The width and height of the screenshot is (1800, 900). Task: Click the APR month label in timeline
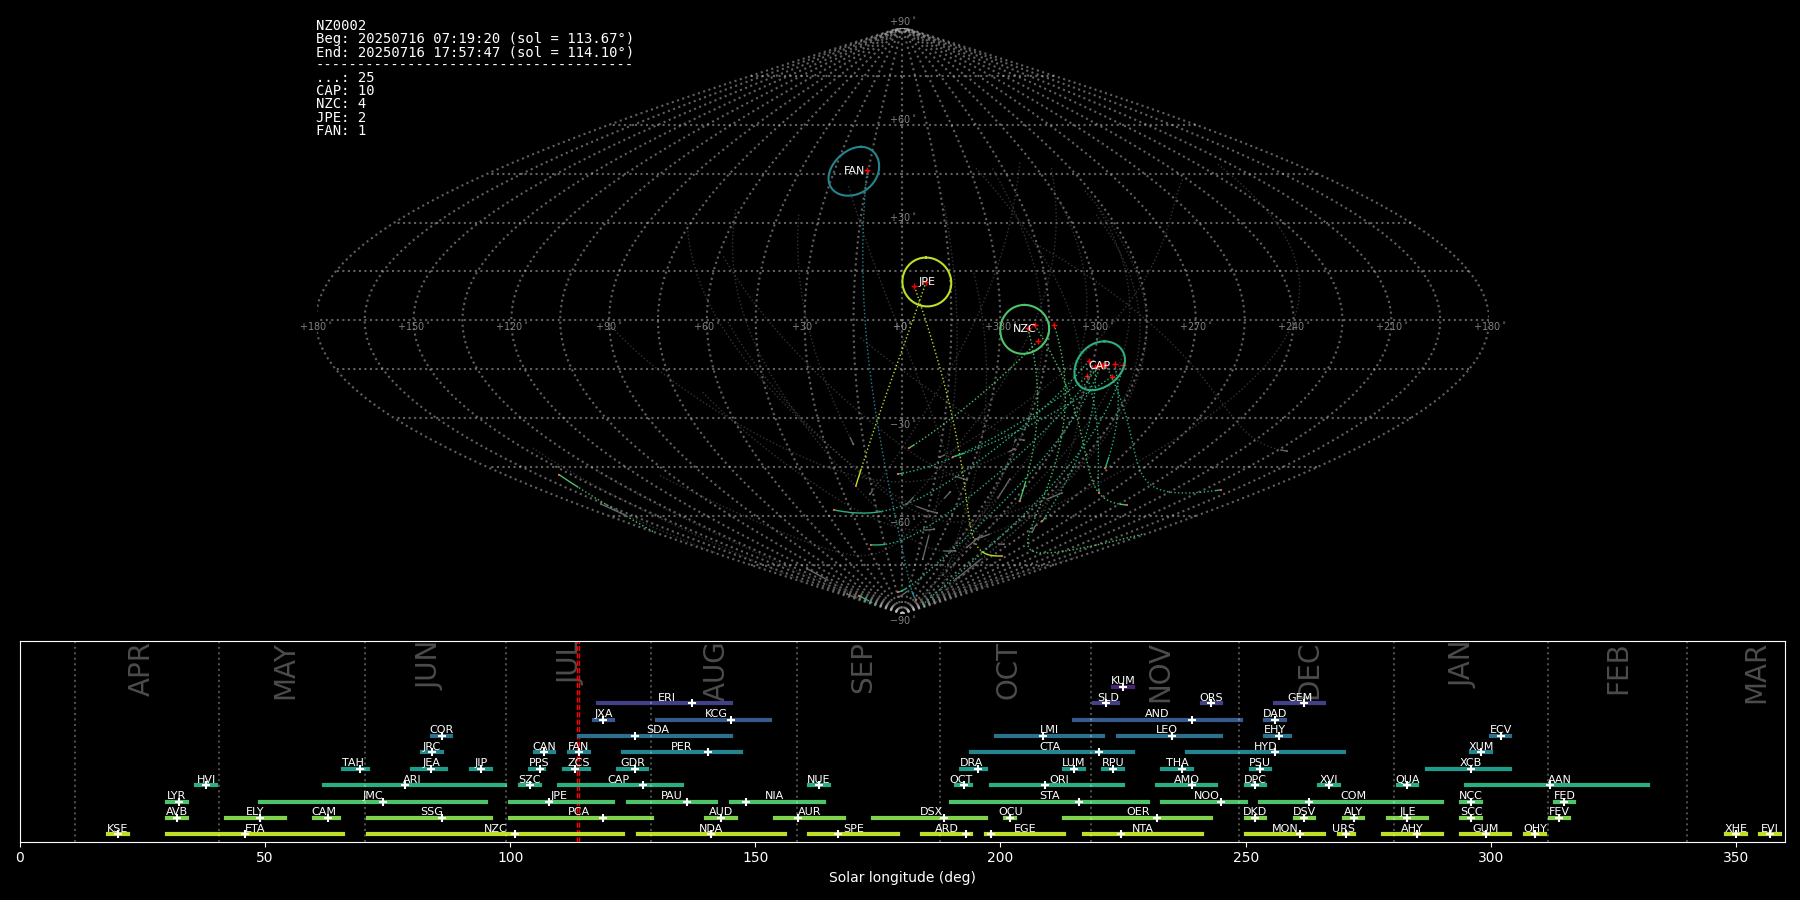pos(140,670)
